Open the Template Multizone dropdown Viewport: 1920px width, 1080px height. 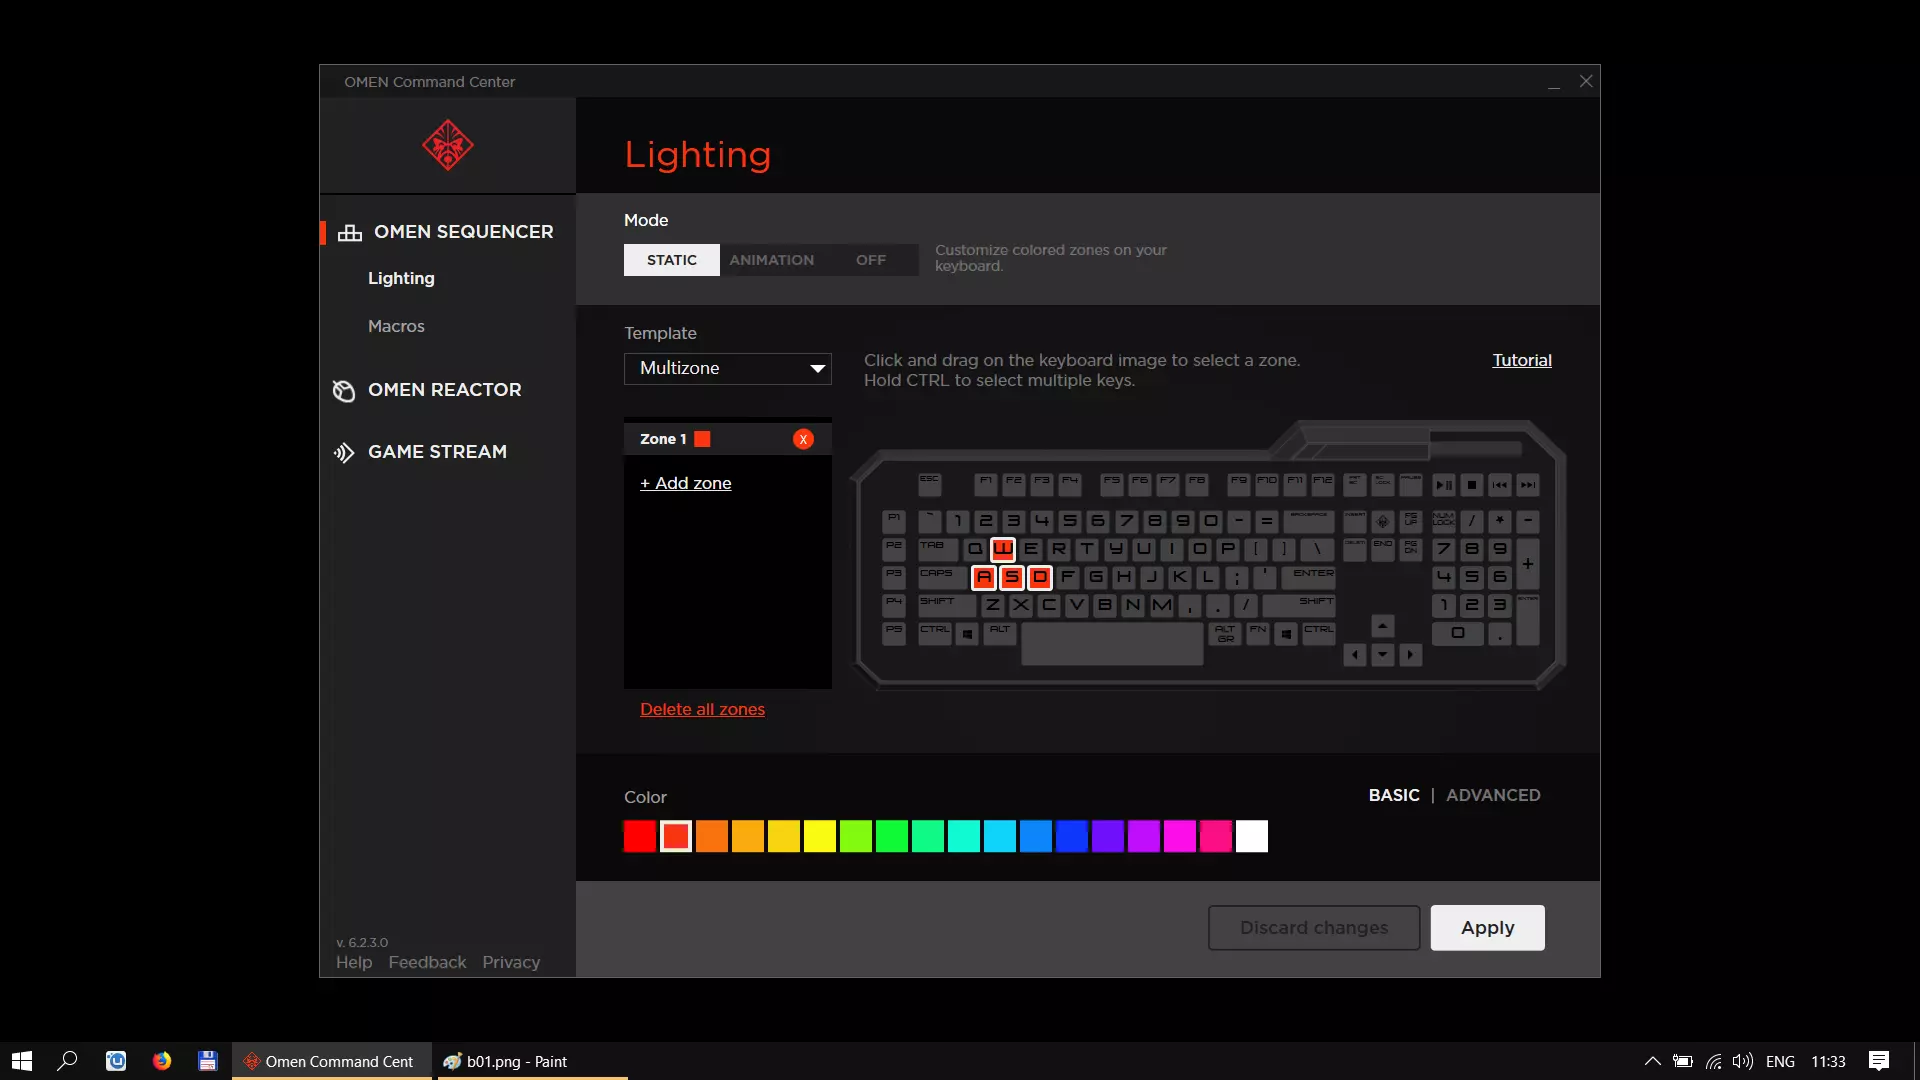tap(728, 368)
